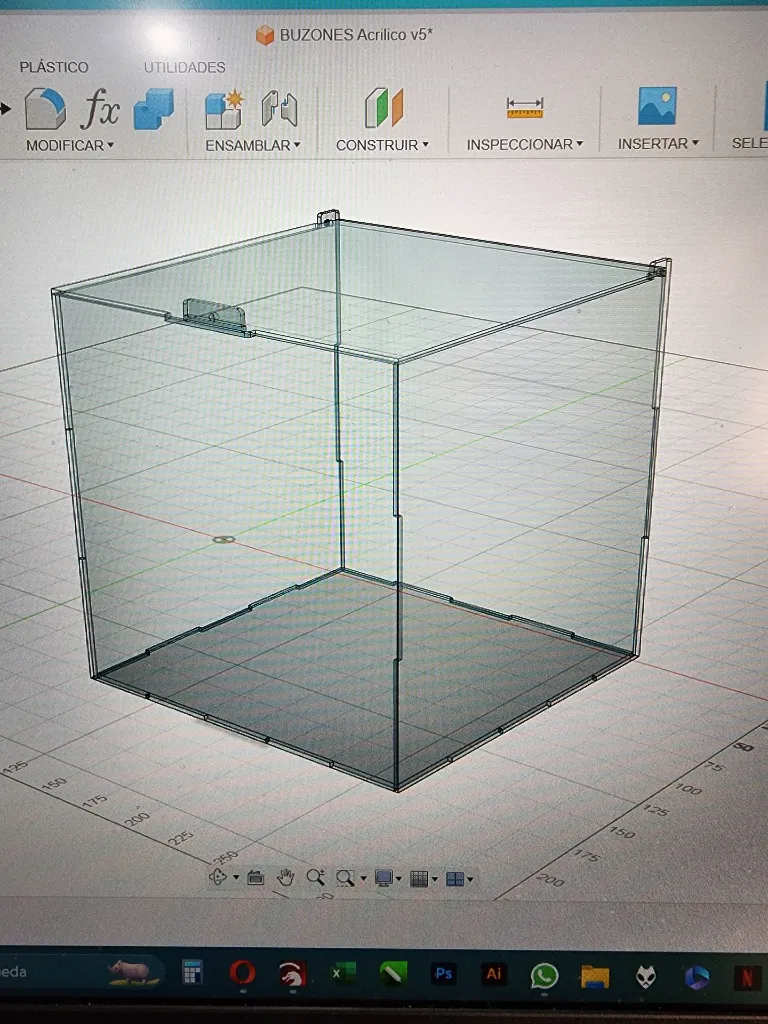The width and height of the screenshot is (768, 1024).
Task: Open the Zoom Window dropdown arrow
Action: pos(363,878)
